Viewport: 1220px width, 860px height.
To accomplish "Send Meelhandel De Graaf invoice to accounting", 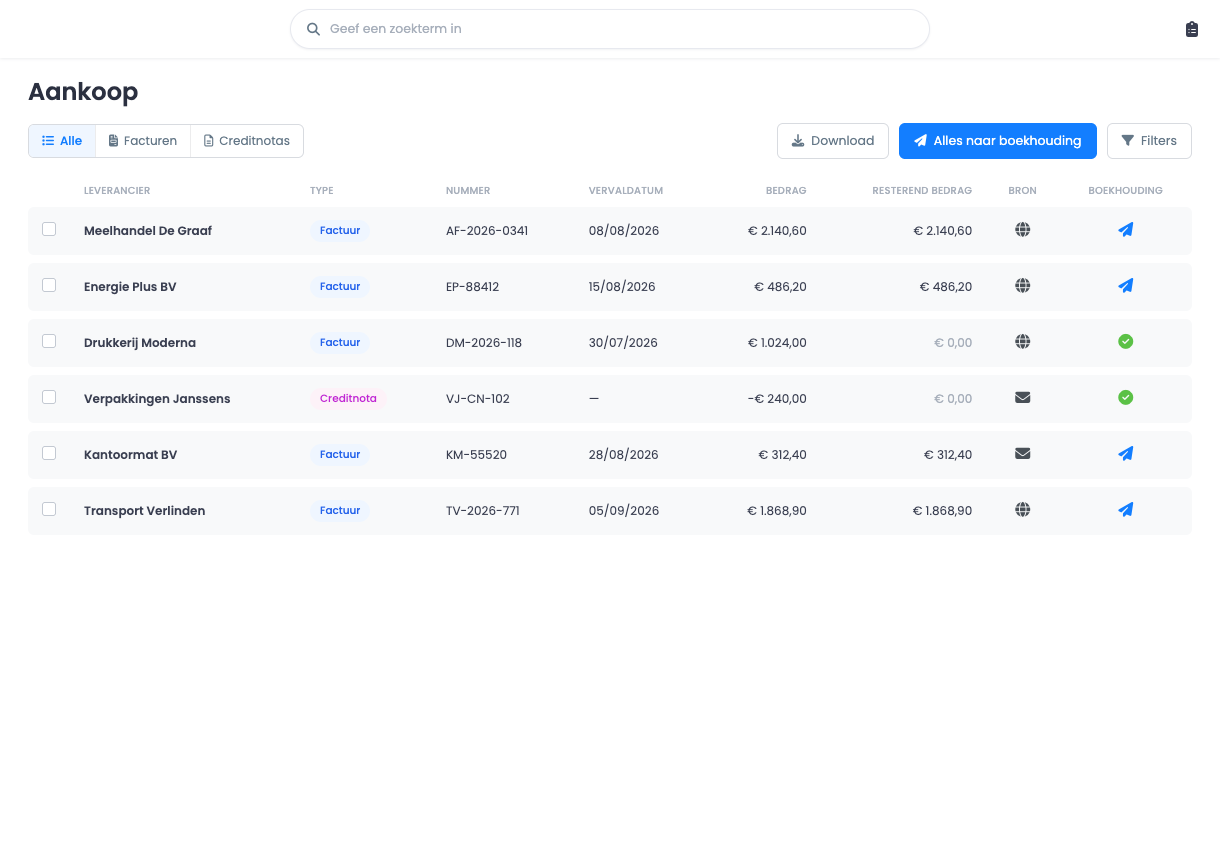I will [1125, 230].
